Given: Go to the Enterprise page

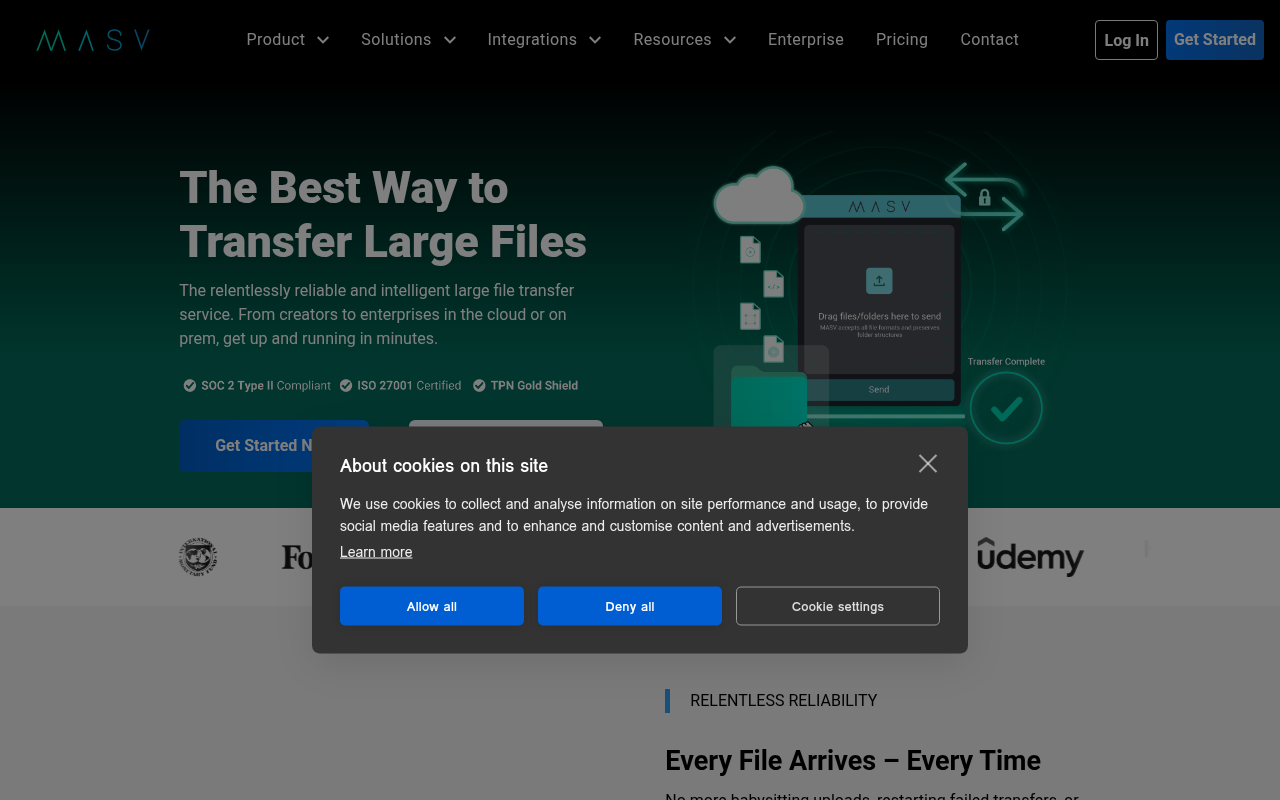Looking at the screenshot, I should click(x=806, y=40).
